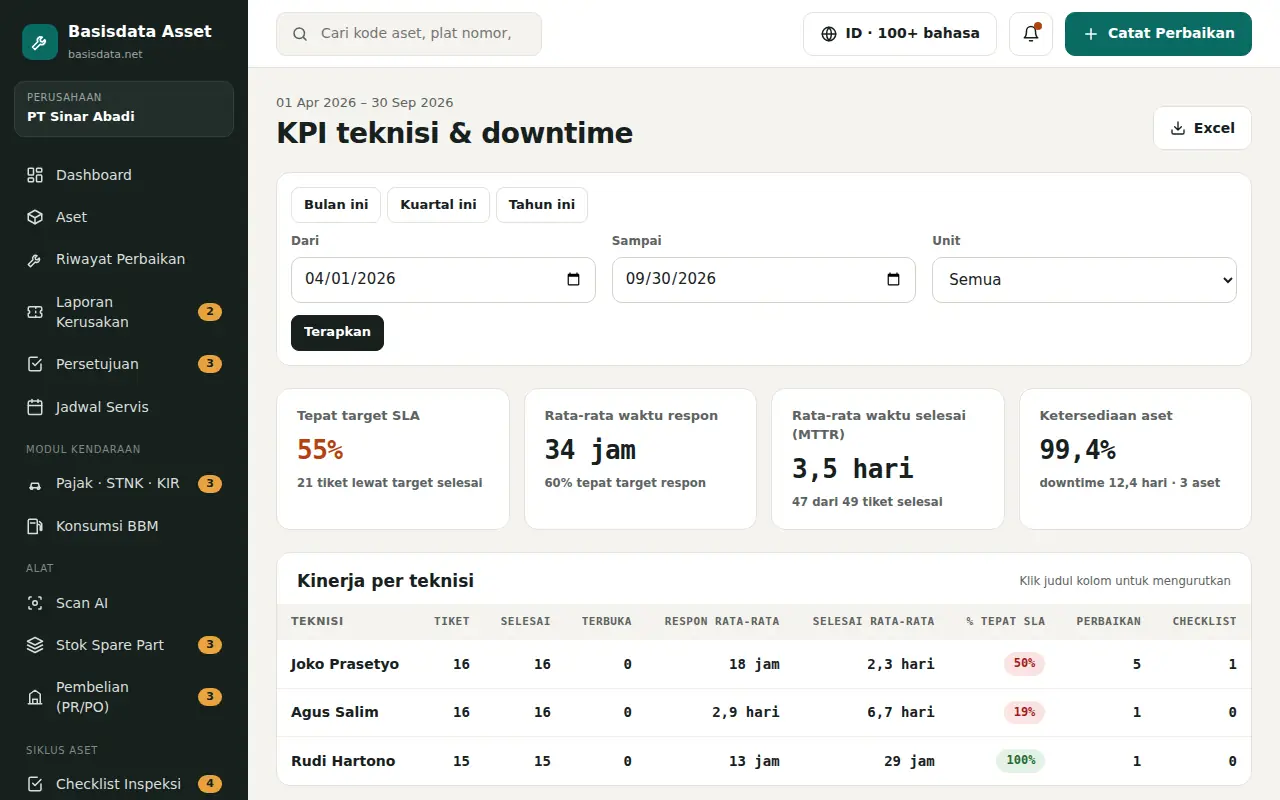Open the Unit dropdown showing Semua
The width and height of the screenshot is (1280, 800).
click(1084, 280)
